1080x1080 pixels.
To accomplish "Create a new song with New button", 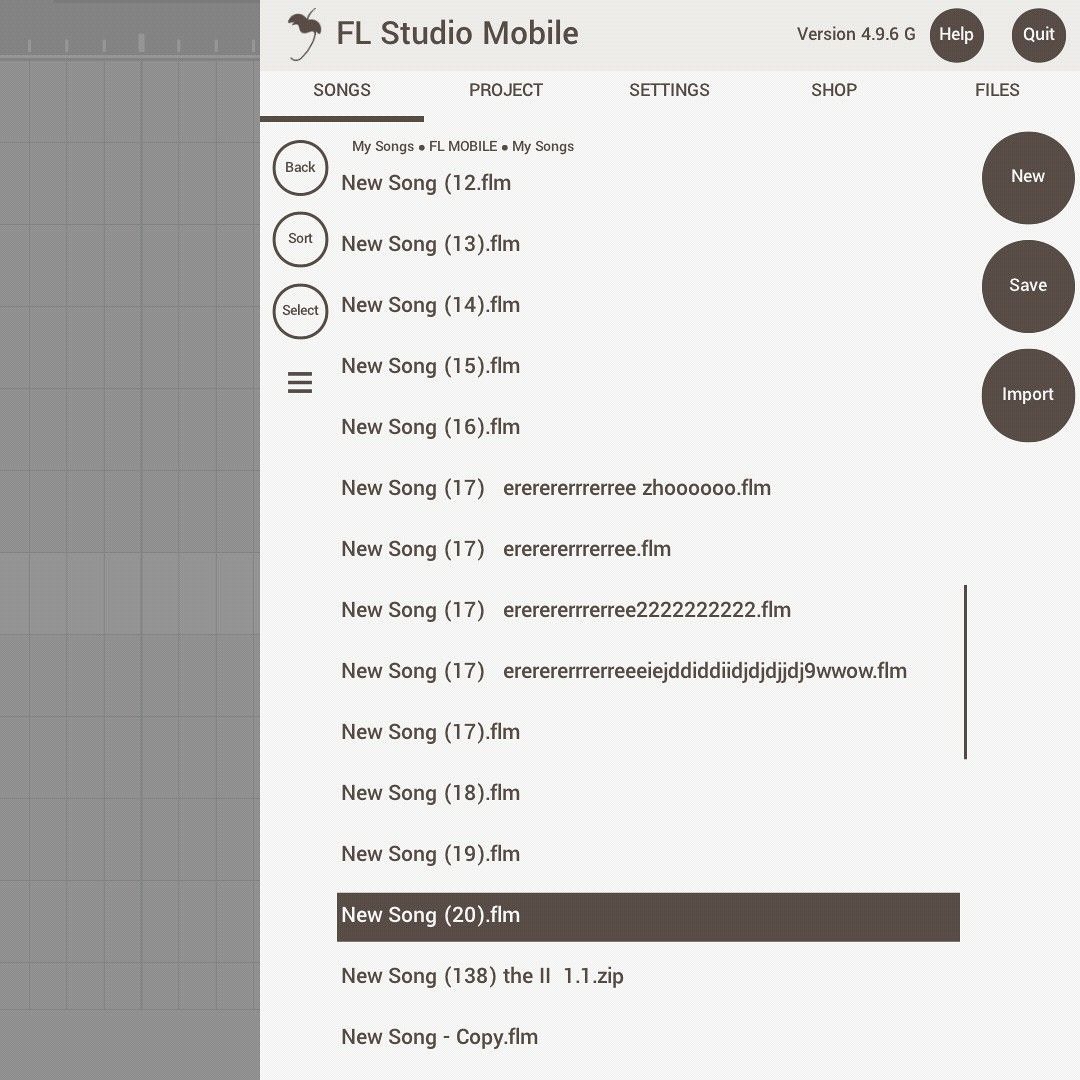I will pos(1028,177).
